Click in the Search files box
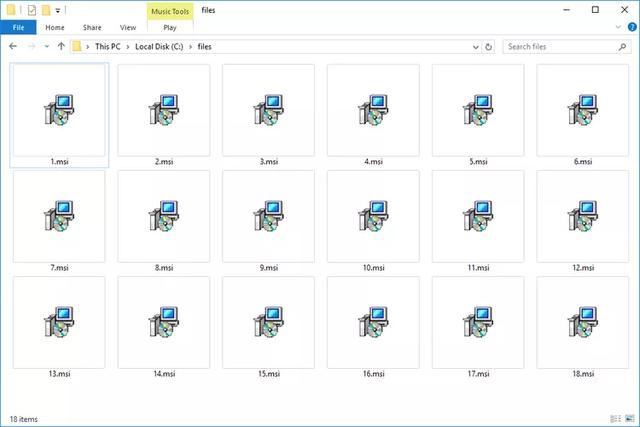This screenshot has width=640, height=427. (560, 46)
